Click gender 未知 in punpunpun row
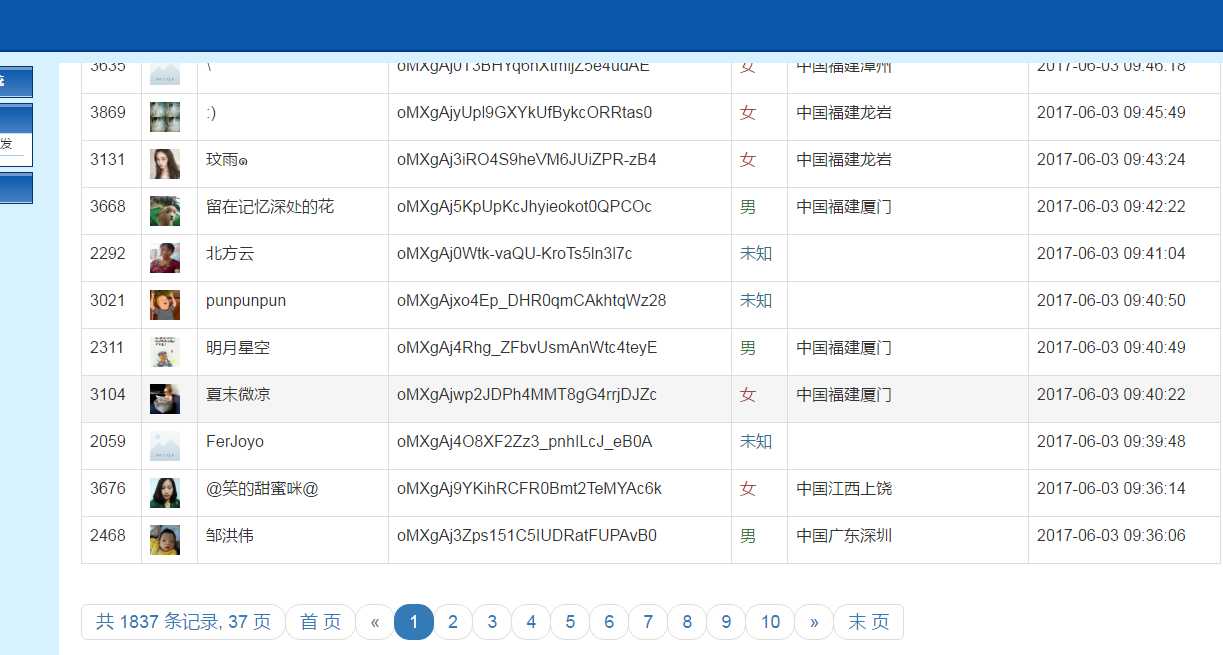 tap(756, 300)
